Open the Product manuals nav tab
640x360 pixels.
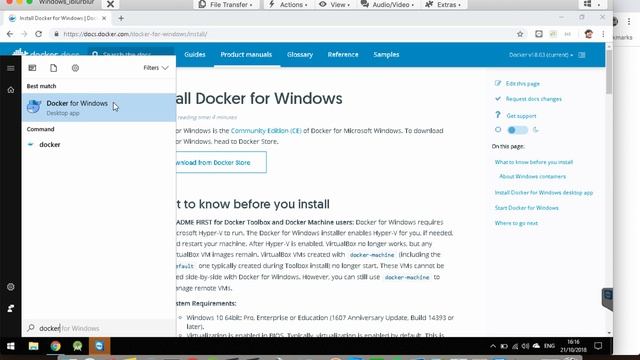click(x=246, y=54)
